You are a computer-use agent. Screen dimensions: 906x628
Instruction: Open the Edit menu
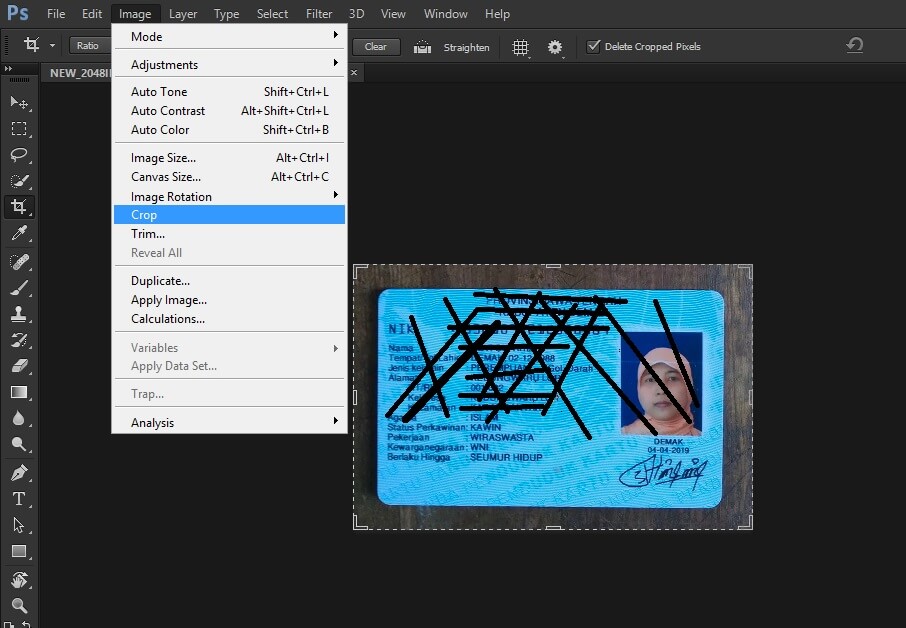pyautogui.click(x=92, y=13)
